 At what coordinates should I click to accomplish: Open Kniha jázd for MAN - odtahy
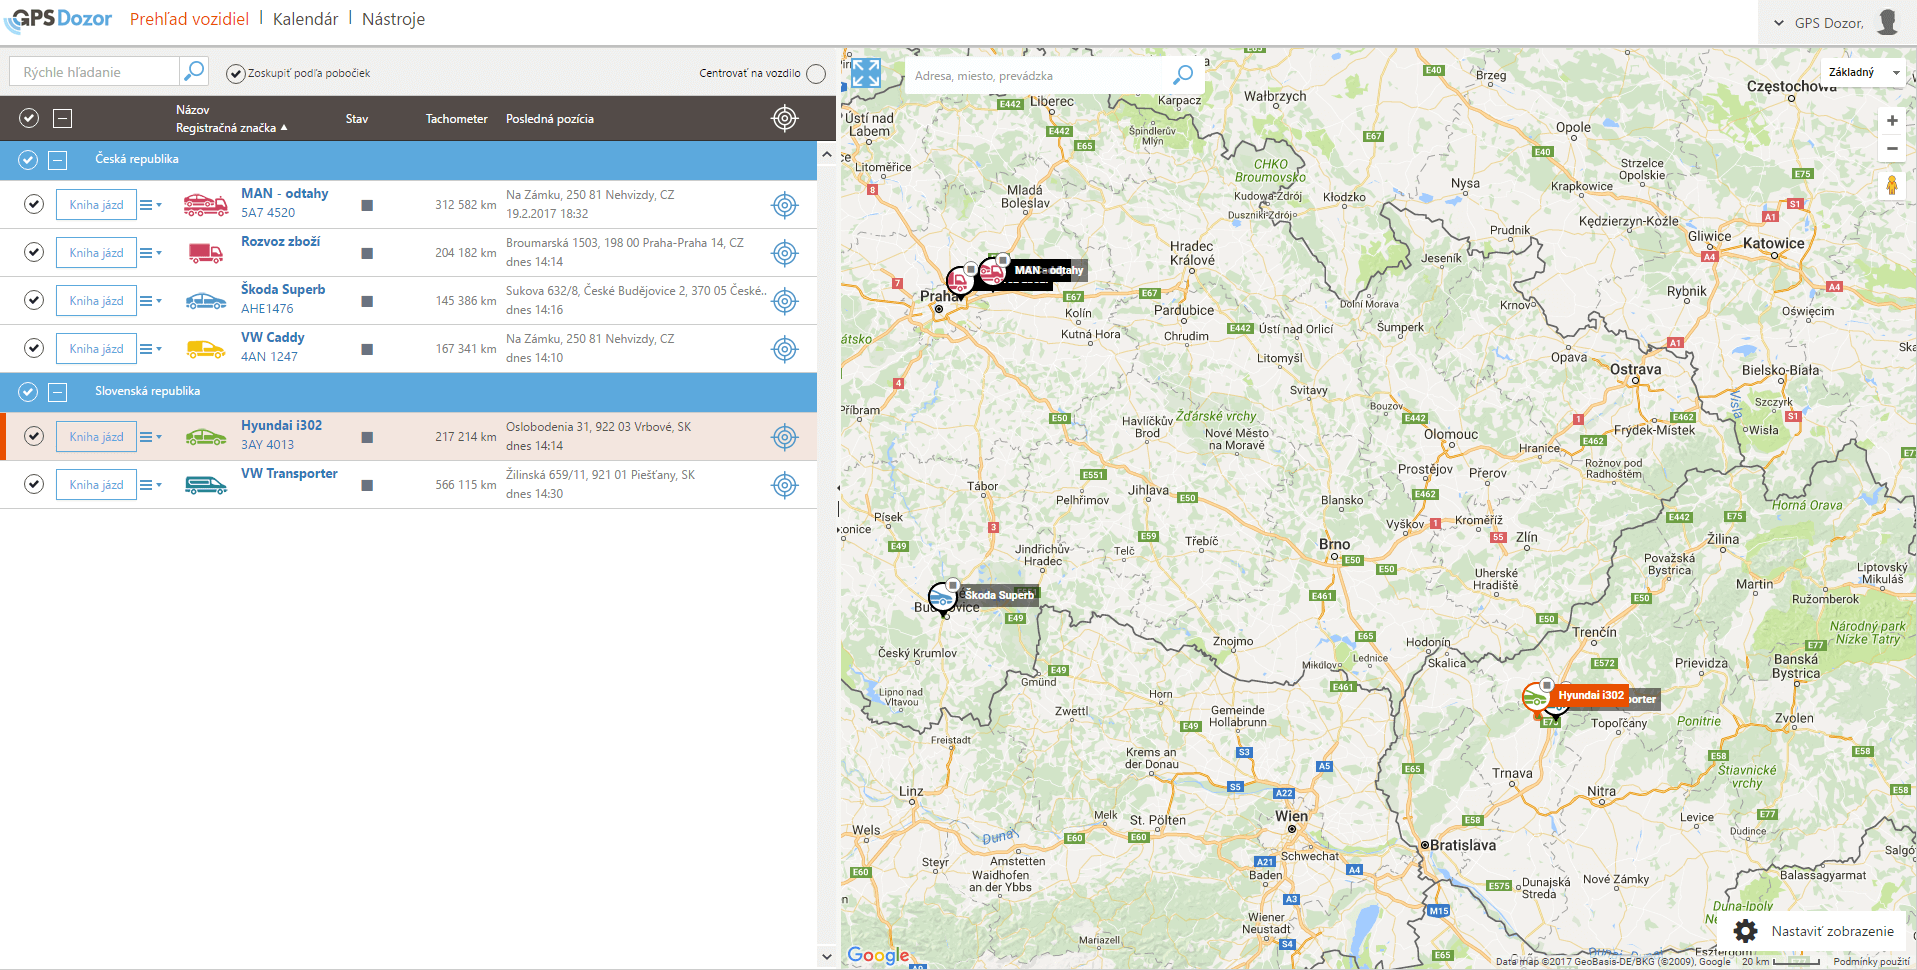(96, 205)
